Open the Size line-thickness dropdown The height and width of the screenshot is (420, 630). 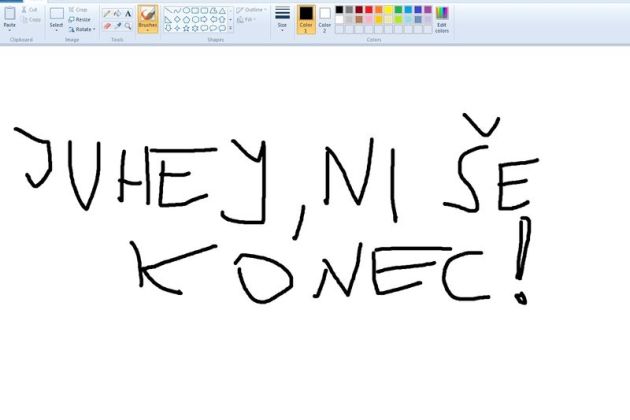coord(282,18)
